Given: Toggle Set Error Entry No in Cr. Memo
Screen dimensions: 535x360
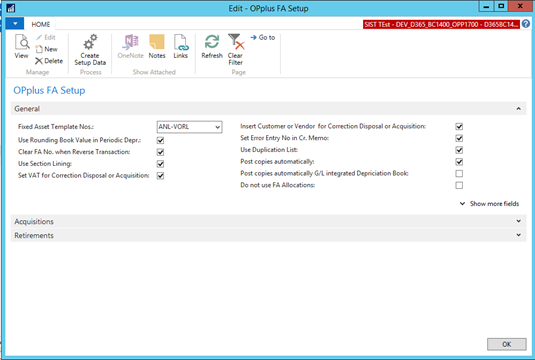Looking at the screenshot, I should pyautogui.click(x=459, y=138).
